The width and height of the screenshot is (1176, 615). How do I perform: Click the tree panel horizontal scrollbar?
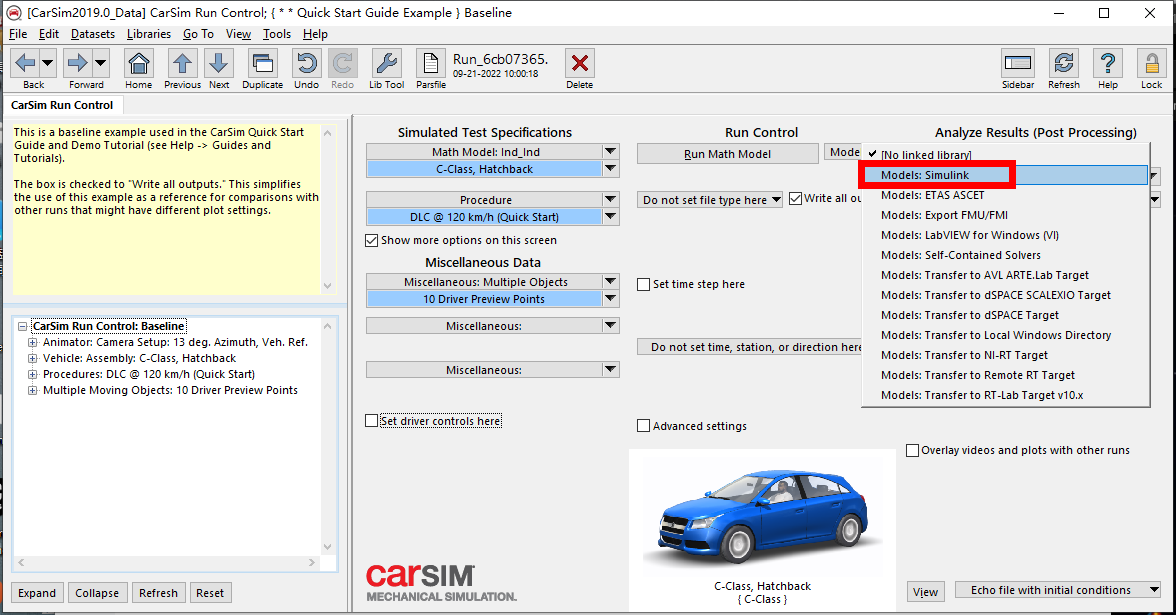tap(166, 562)
